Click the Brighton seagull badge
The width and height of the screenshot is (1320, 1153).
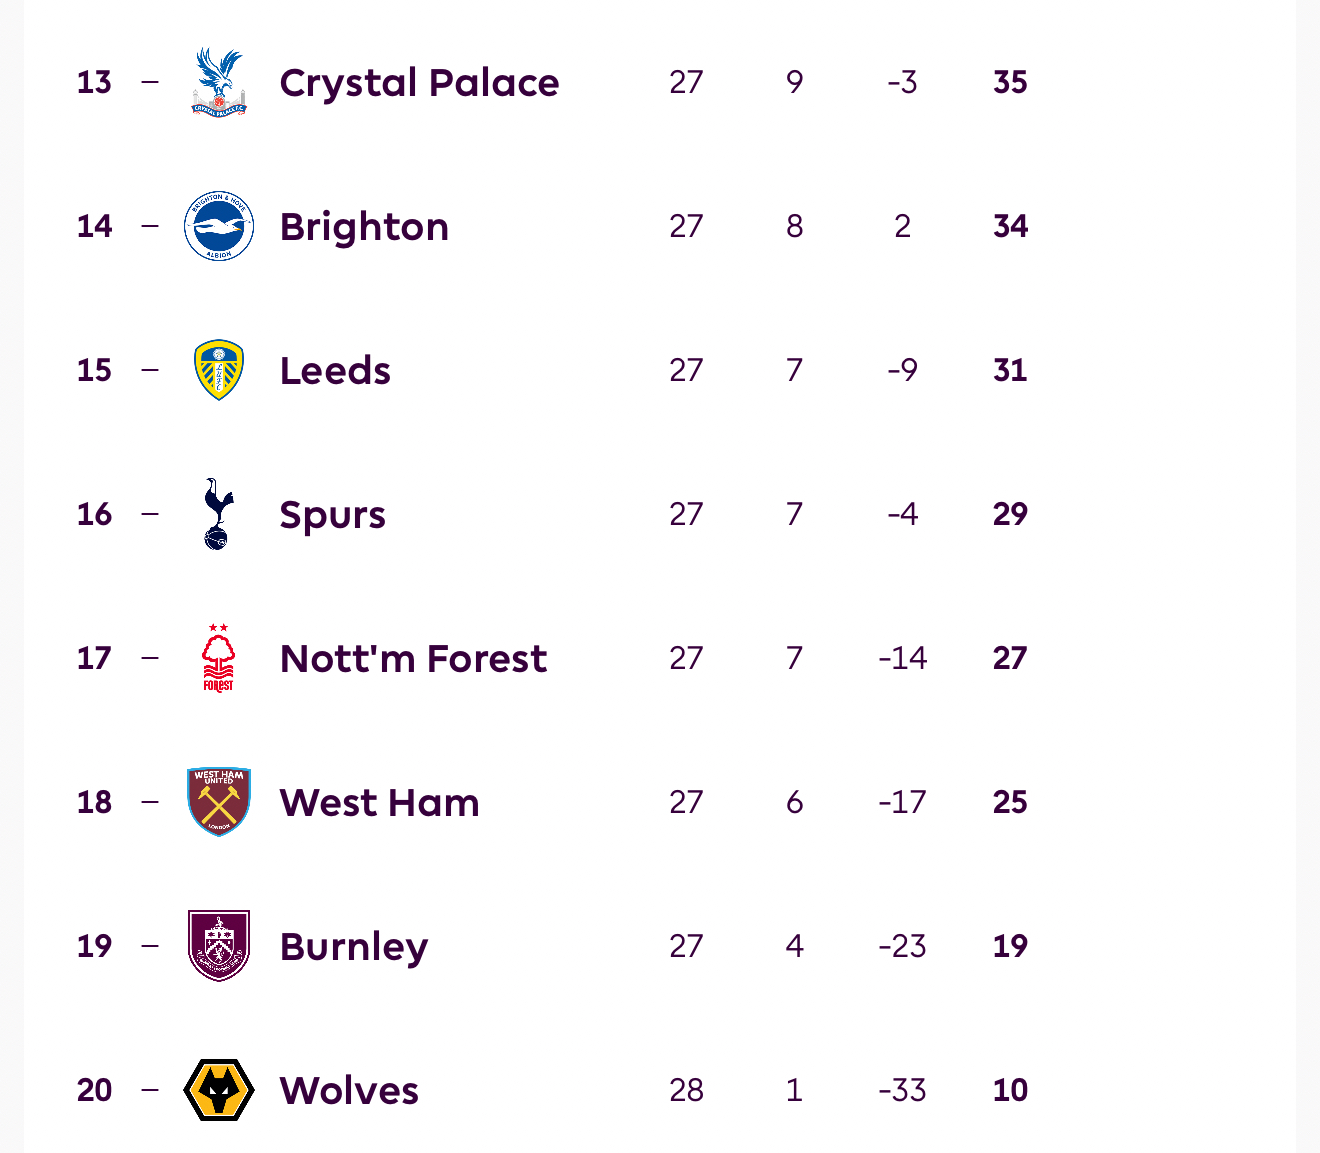point(219,226)
